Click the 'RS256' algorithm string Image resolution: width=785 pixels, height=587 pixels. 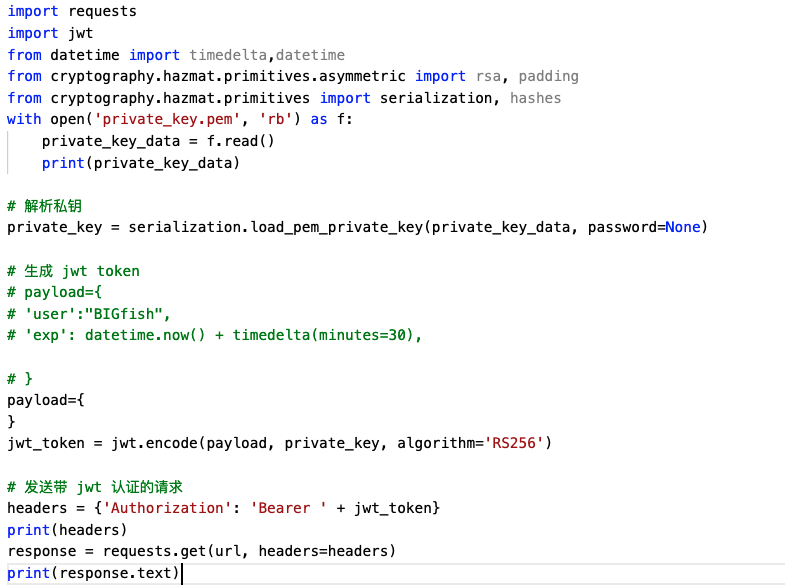[x=514, y=443]
